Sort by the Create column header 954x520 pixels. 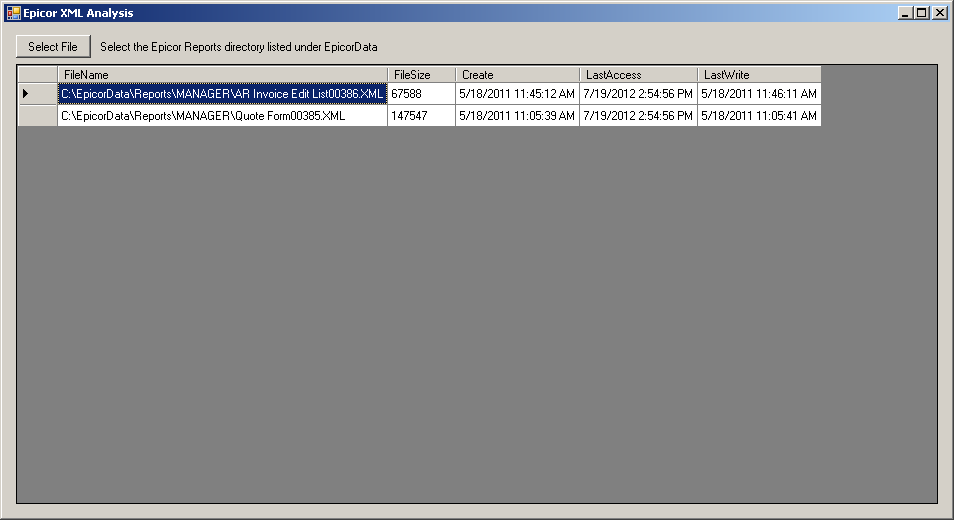pyautogui.click(x=517, y=75)
